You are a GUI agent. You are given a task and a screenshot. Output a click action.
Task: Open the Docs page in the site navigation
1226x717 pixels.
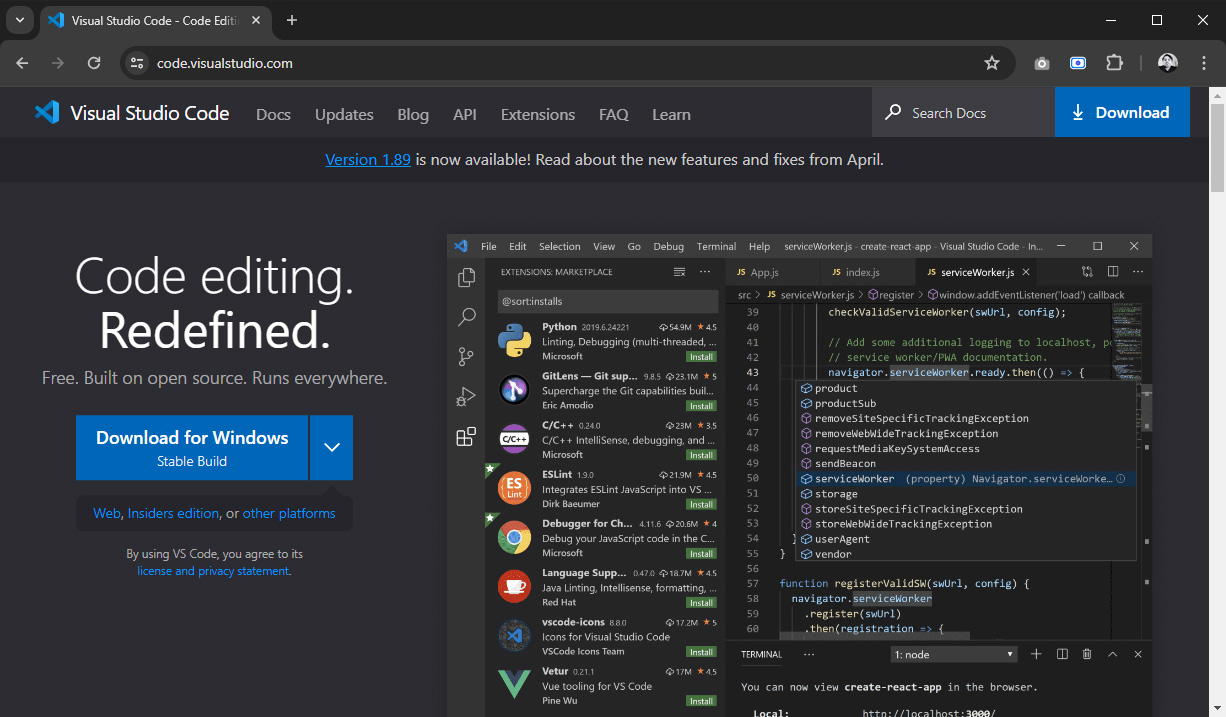point(273,114)
